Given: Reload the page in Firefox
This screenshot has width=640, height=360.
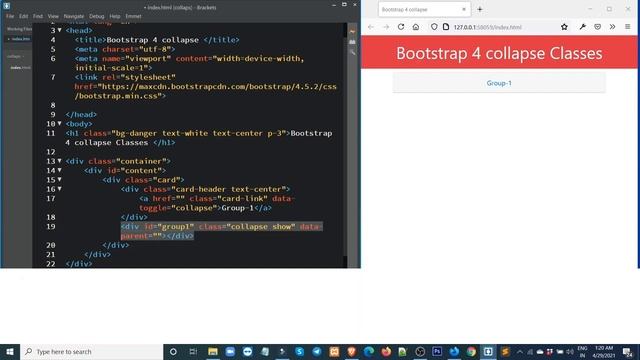Looking at the screenshot, I should click(x=401, y=27).
